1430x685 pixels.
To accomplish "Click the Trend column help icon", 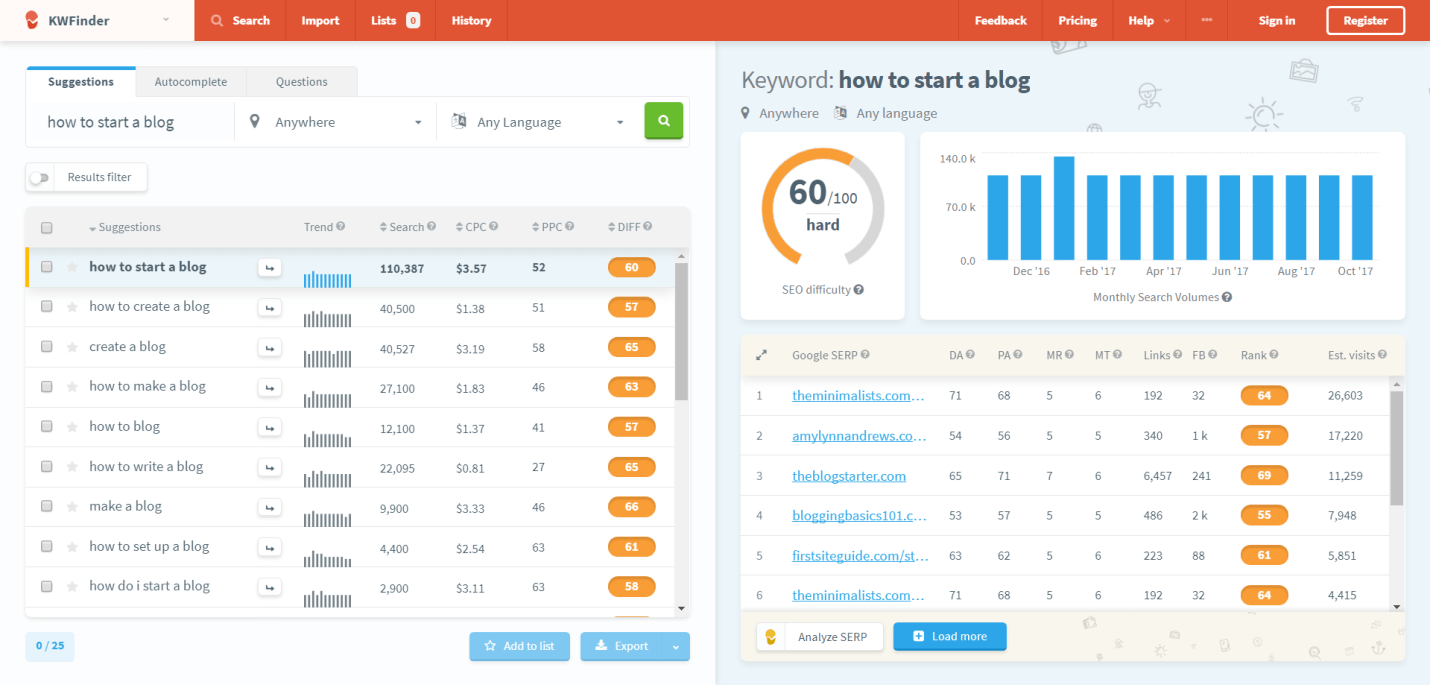I will tap(341, 227).
